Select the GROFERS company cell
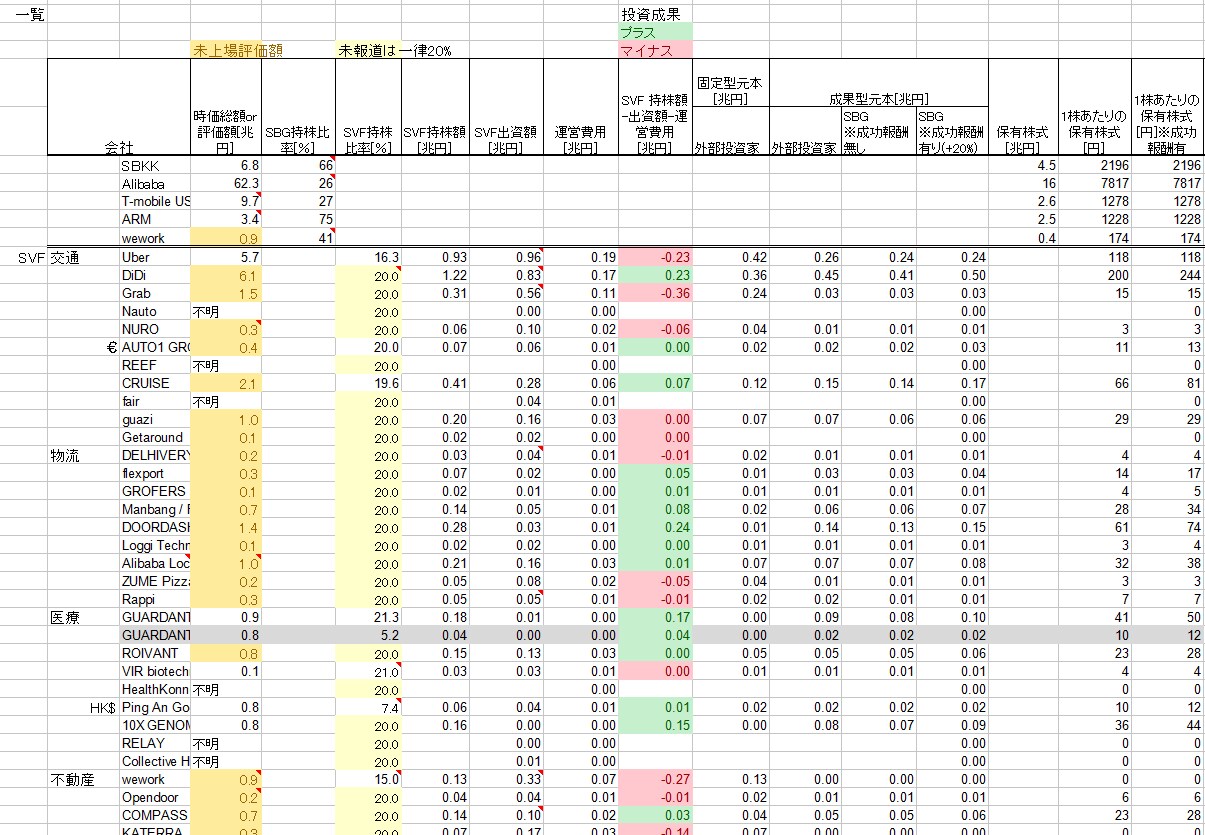The height and width of the screenshot is (835, 1205). [x=155, y=491]
